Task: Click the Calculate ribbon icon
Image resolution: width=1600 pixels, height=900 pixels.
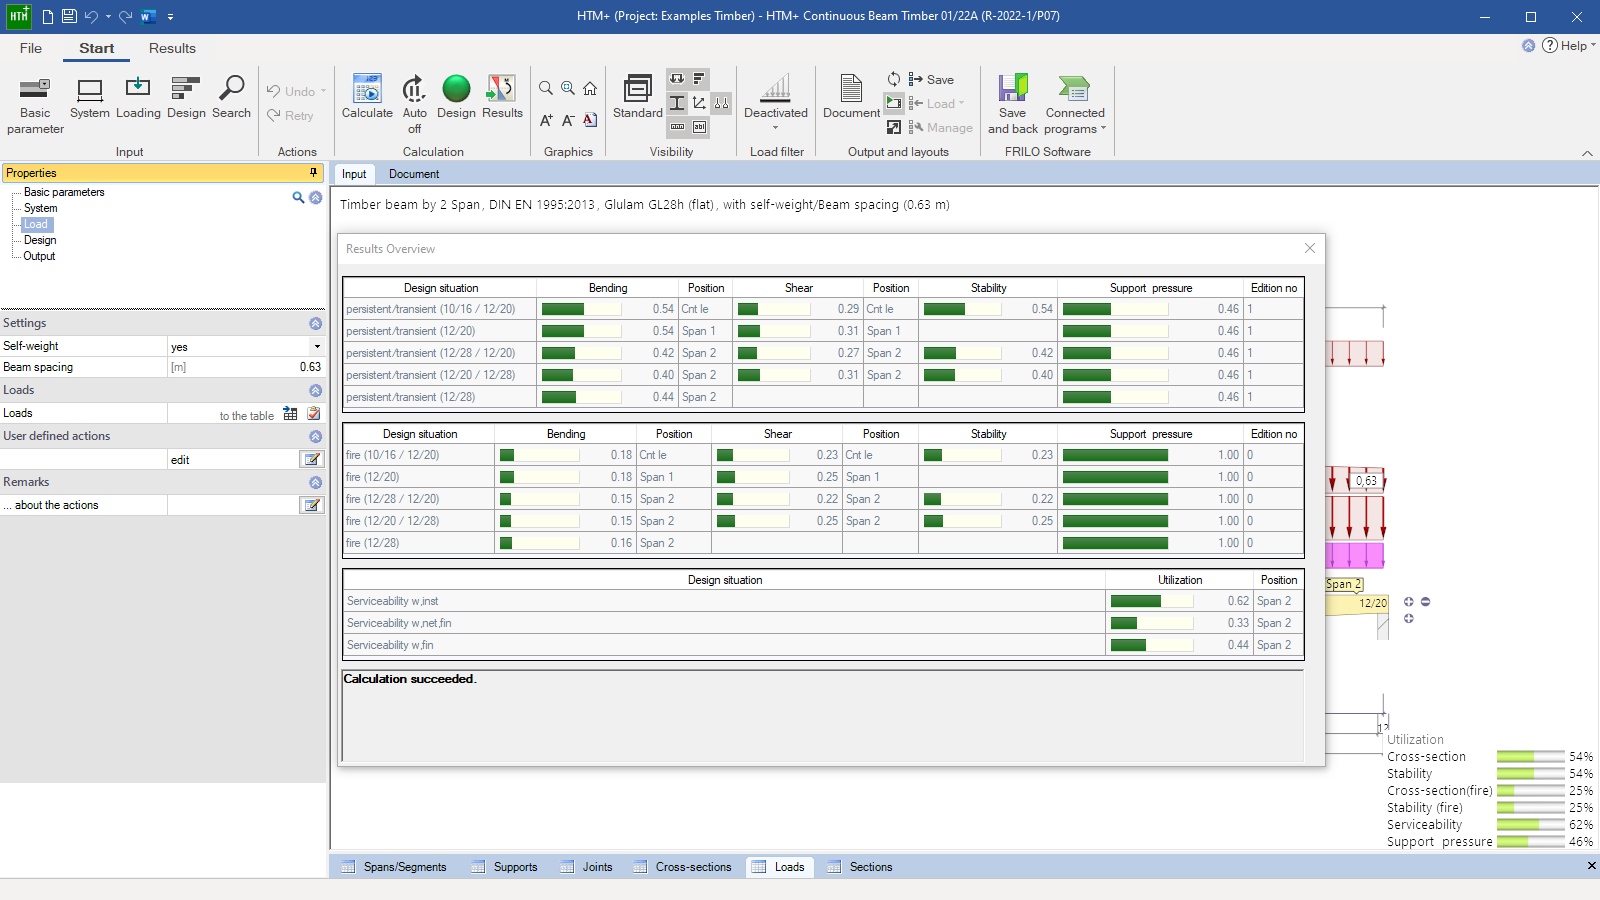Action: pyautogui.click(x=367, y=98)
